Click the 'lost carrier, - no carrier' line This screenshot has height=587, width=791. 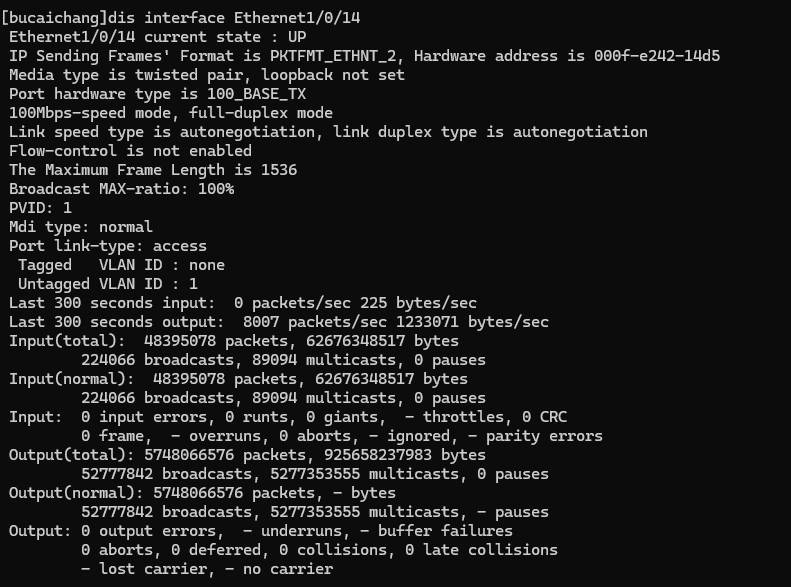coord(207,569)
